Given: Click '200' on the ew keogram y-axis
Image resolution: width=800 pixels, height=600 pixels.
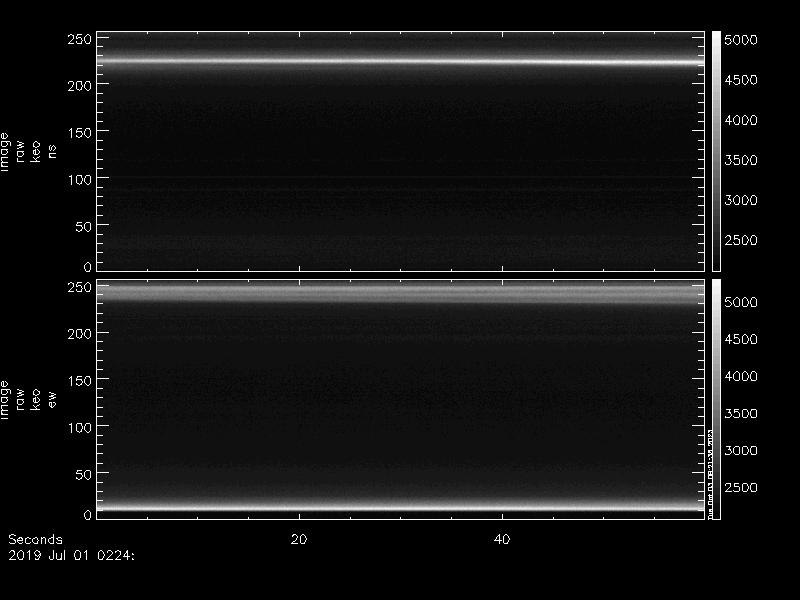Looking at the screenshot, I should coord(80,334).
